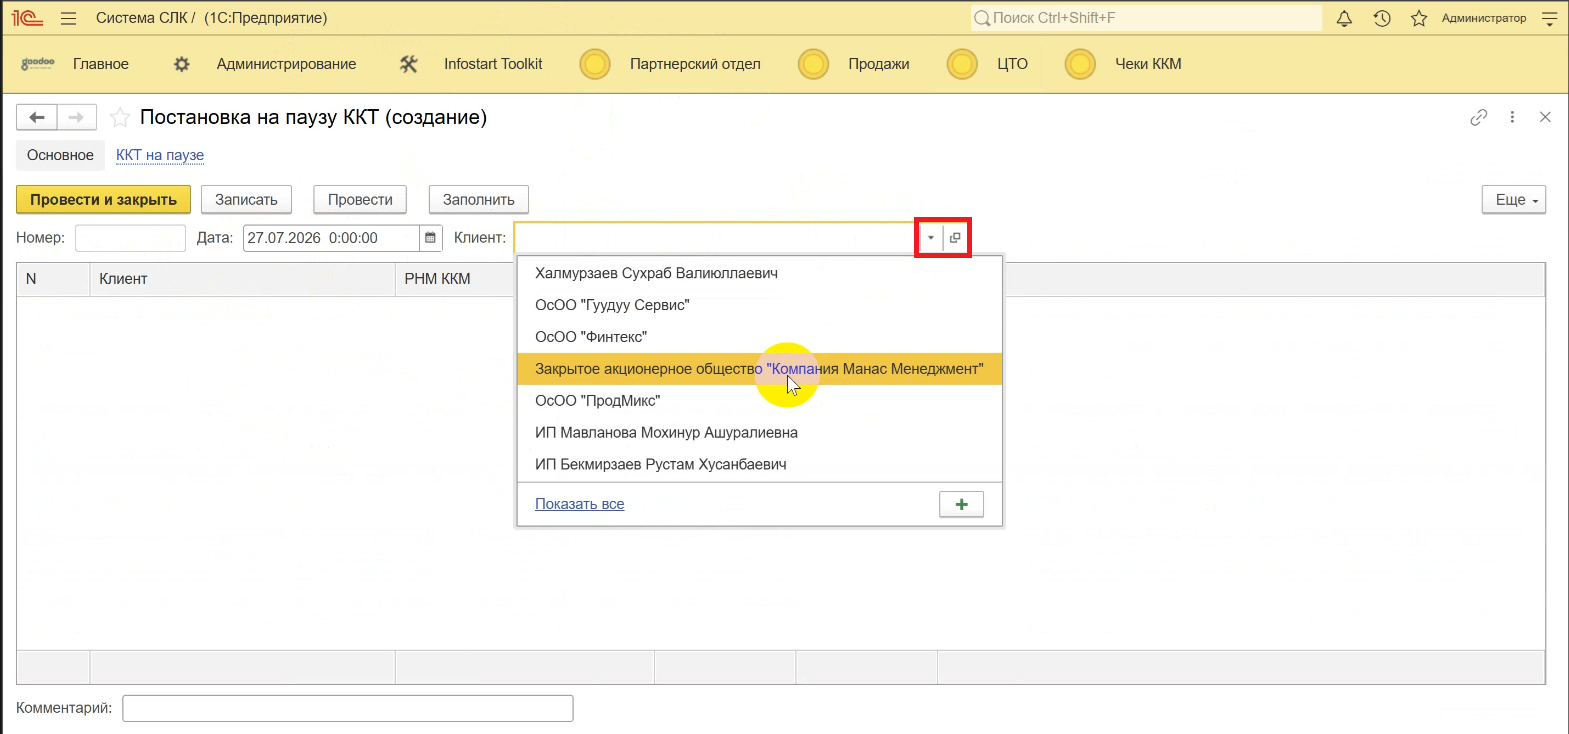Open history clock icon

point(1382,18)
